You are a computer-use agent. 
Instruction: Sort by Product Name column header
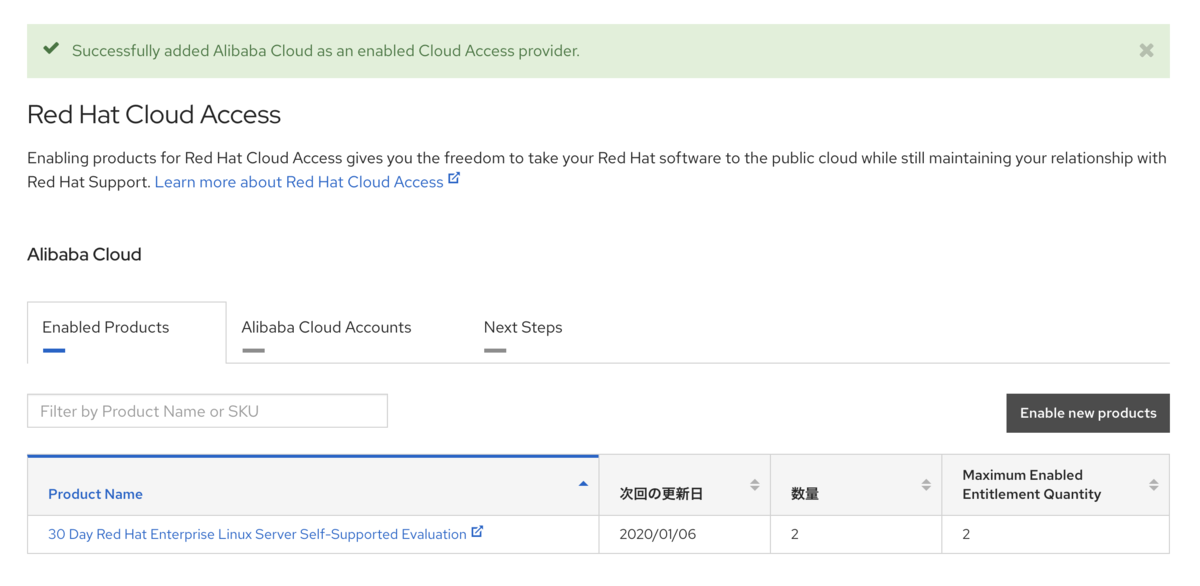95,494
